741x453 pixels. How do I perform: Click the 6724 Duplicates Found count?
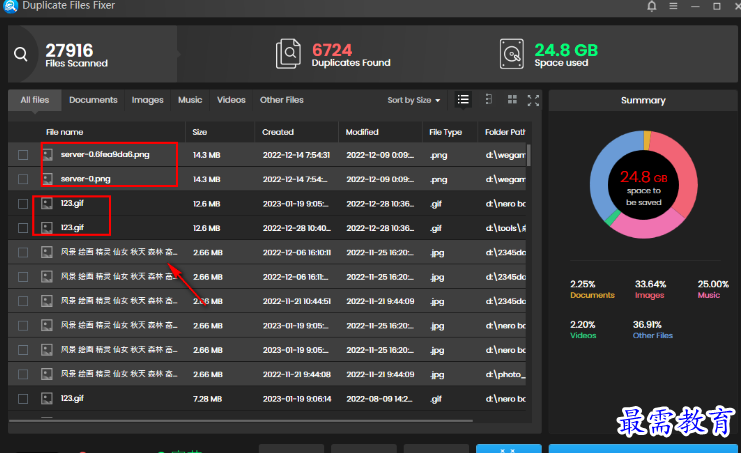(332, 50)
